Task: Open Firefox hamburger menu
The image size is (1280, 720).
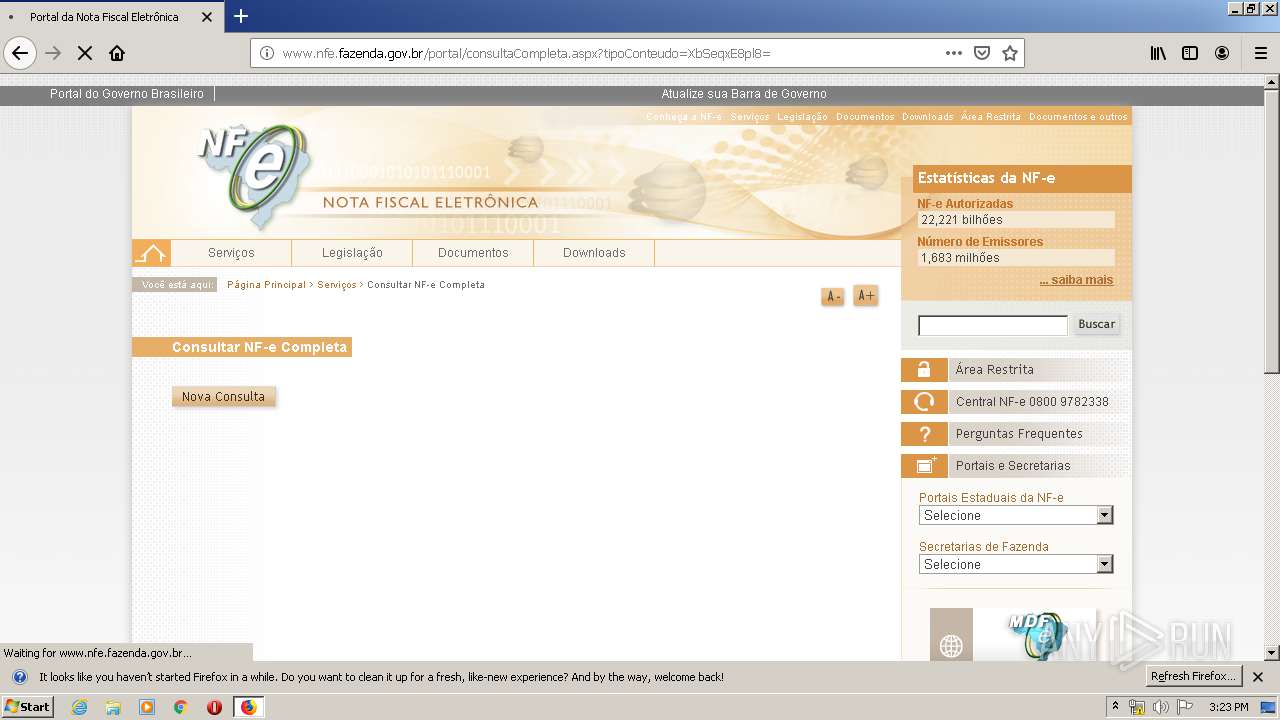Action: 1260,53
